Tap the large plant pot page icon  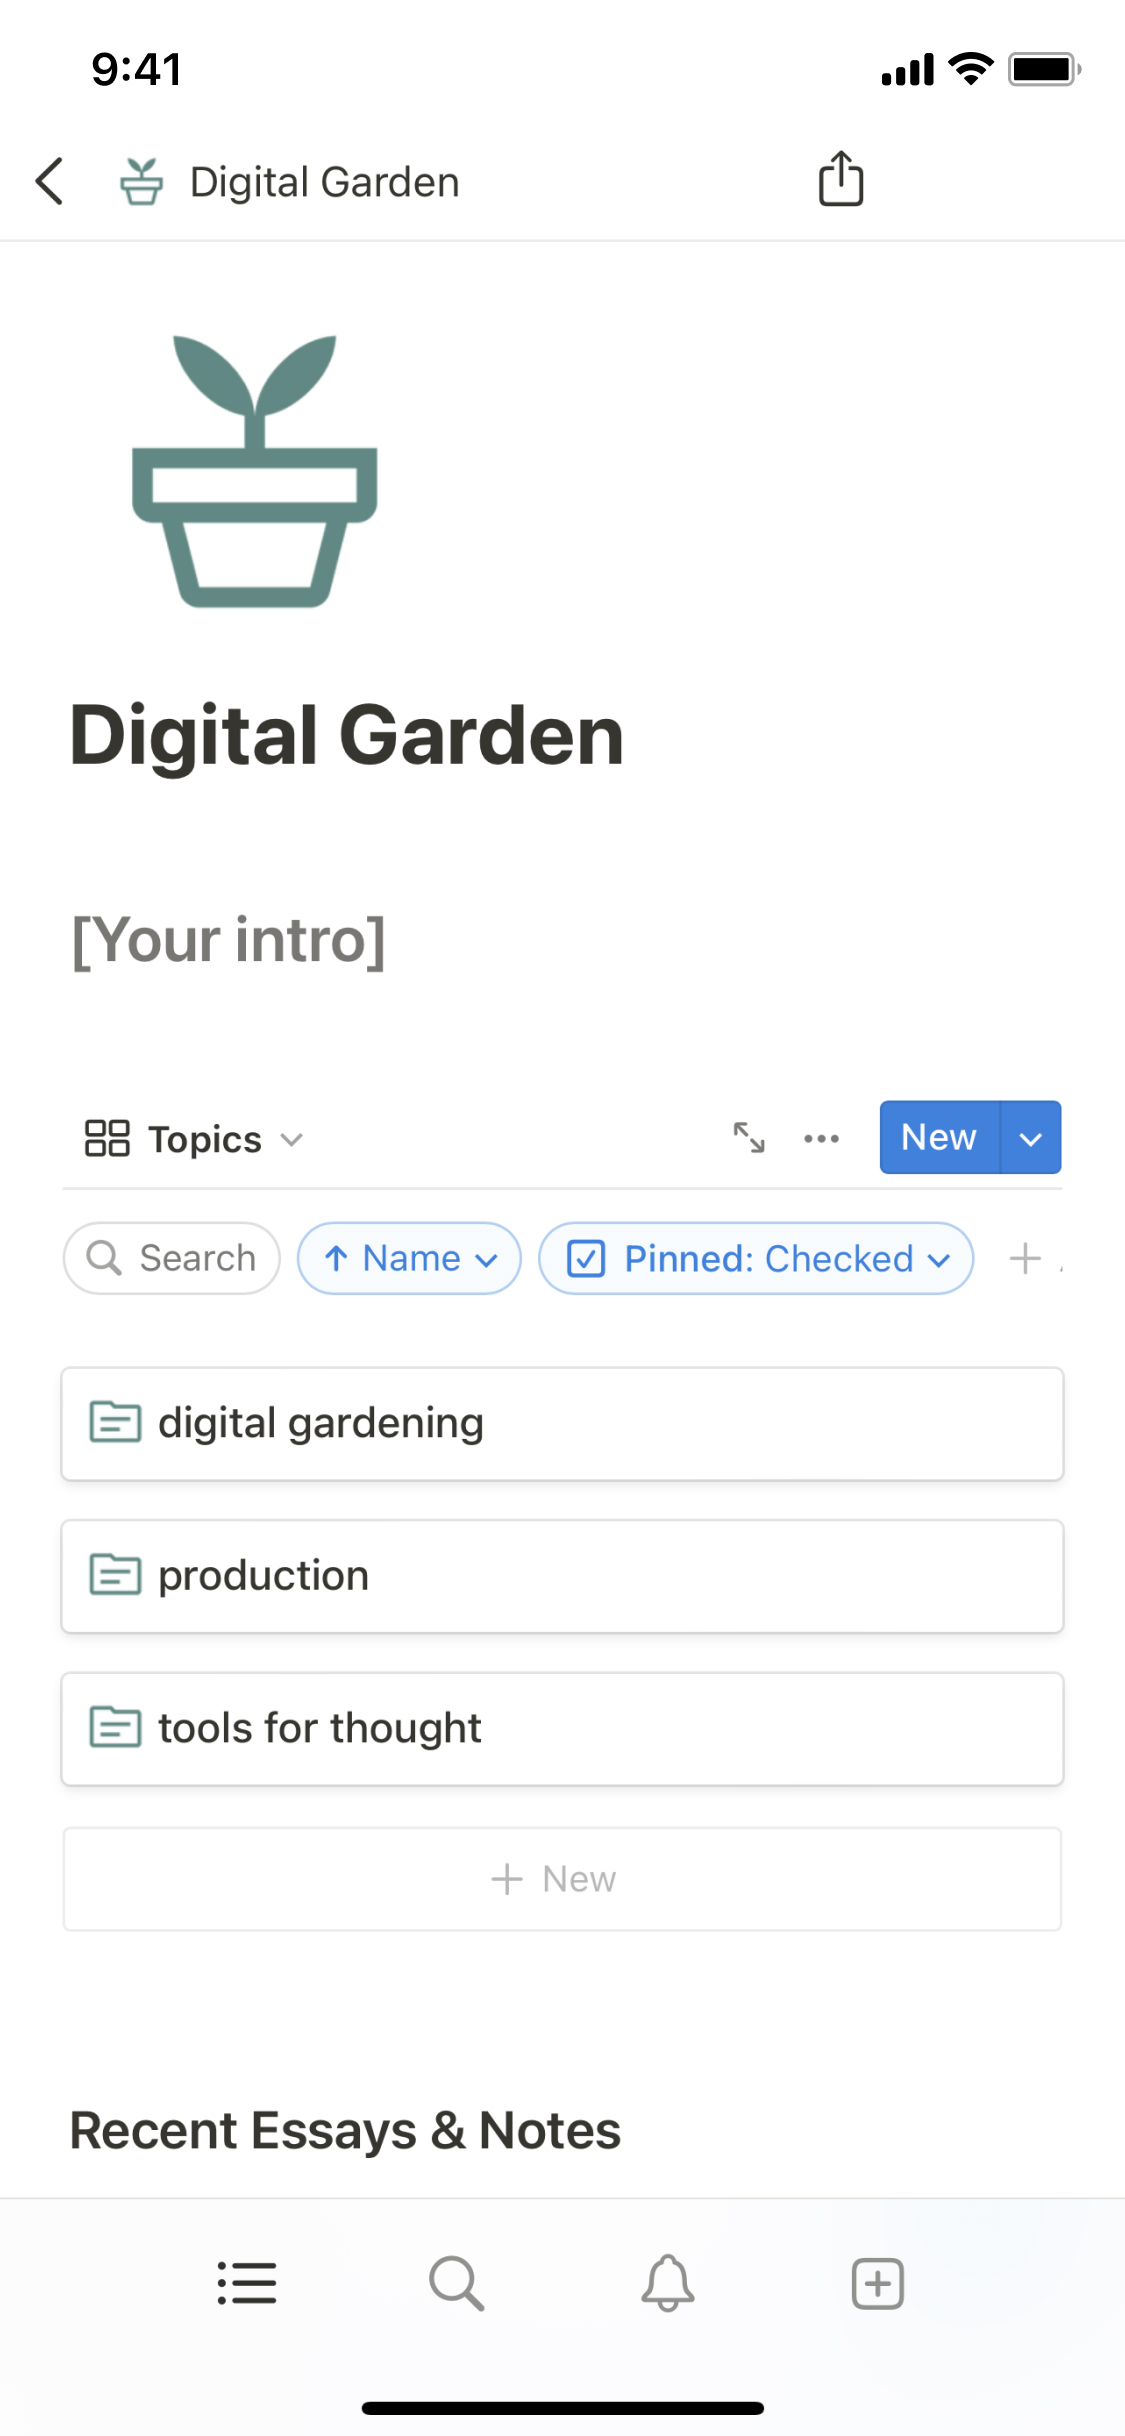tap(255, 472)
